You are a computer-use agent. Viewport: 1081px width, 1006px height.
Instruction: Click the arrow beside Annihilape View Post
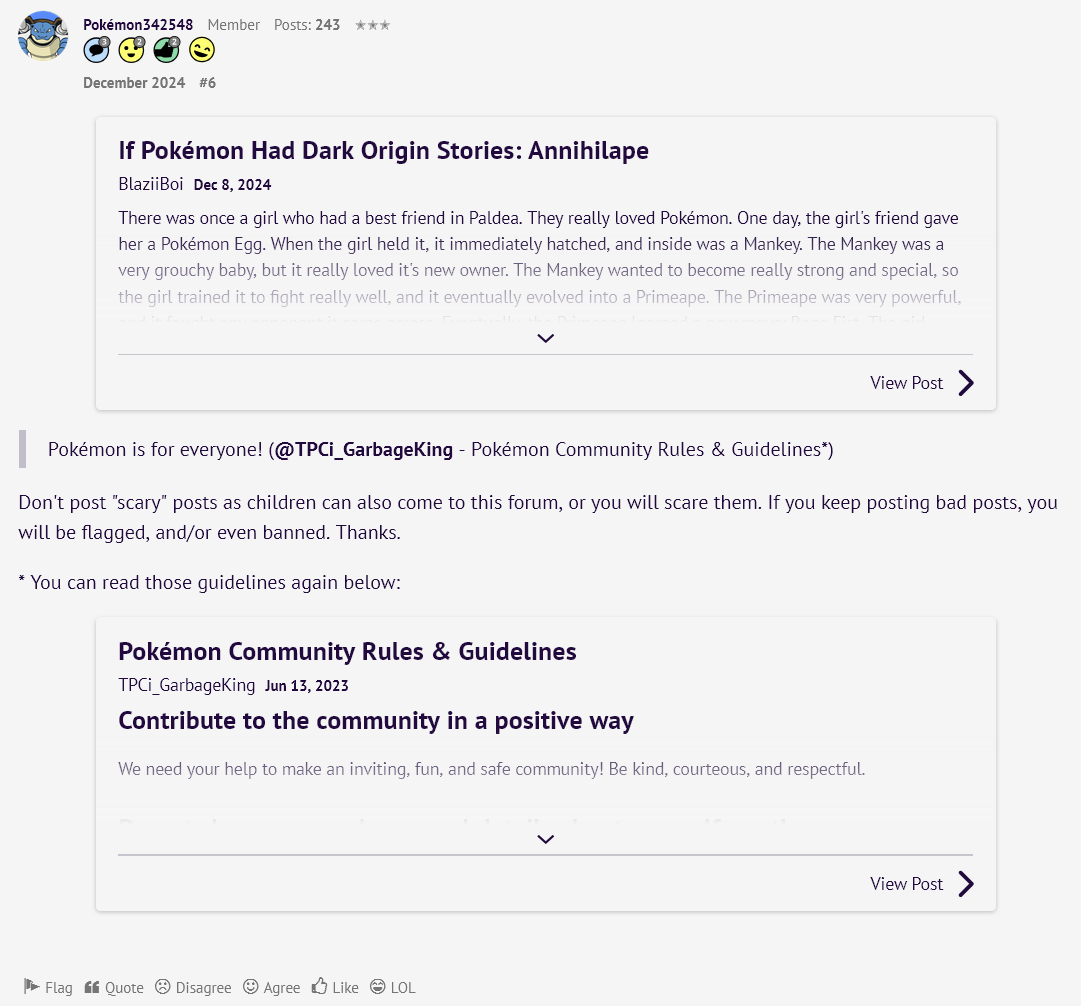[x=966, y=383]
